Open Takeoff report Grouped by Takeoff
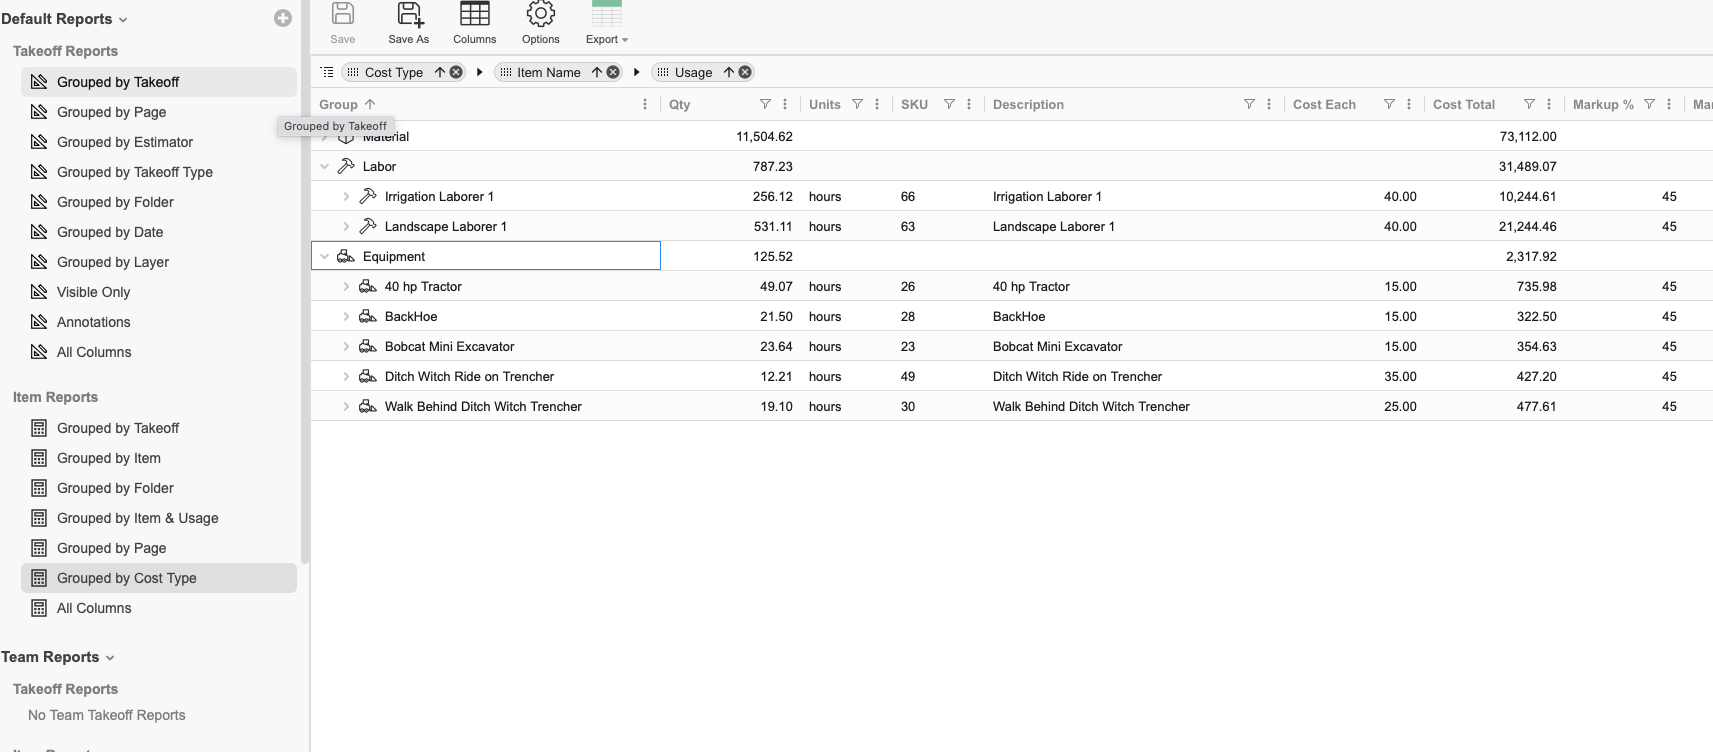This screenshot has height=752, width=1713. click(x=159, y=82)
